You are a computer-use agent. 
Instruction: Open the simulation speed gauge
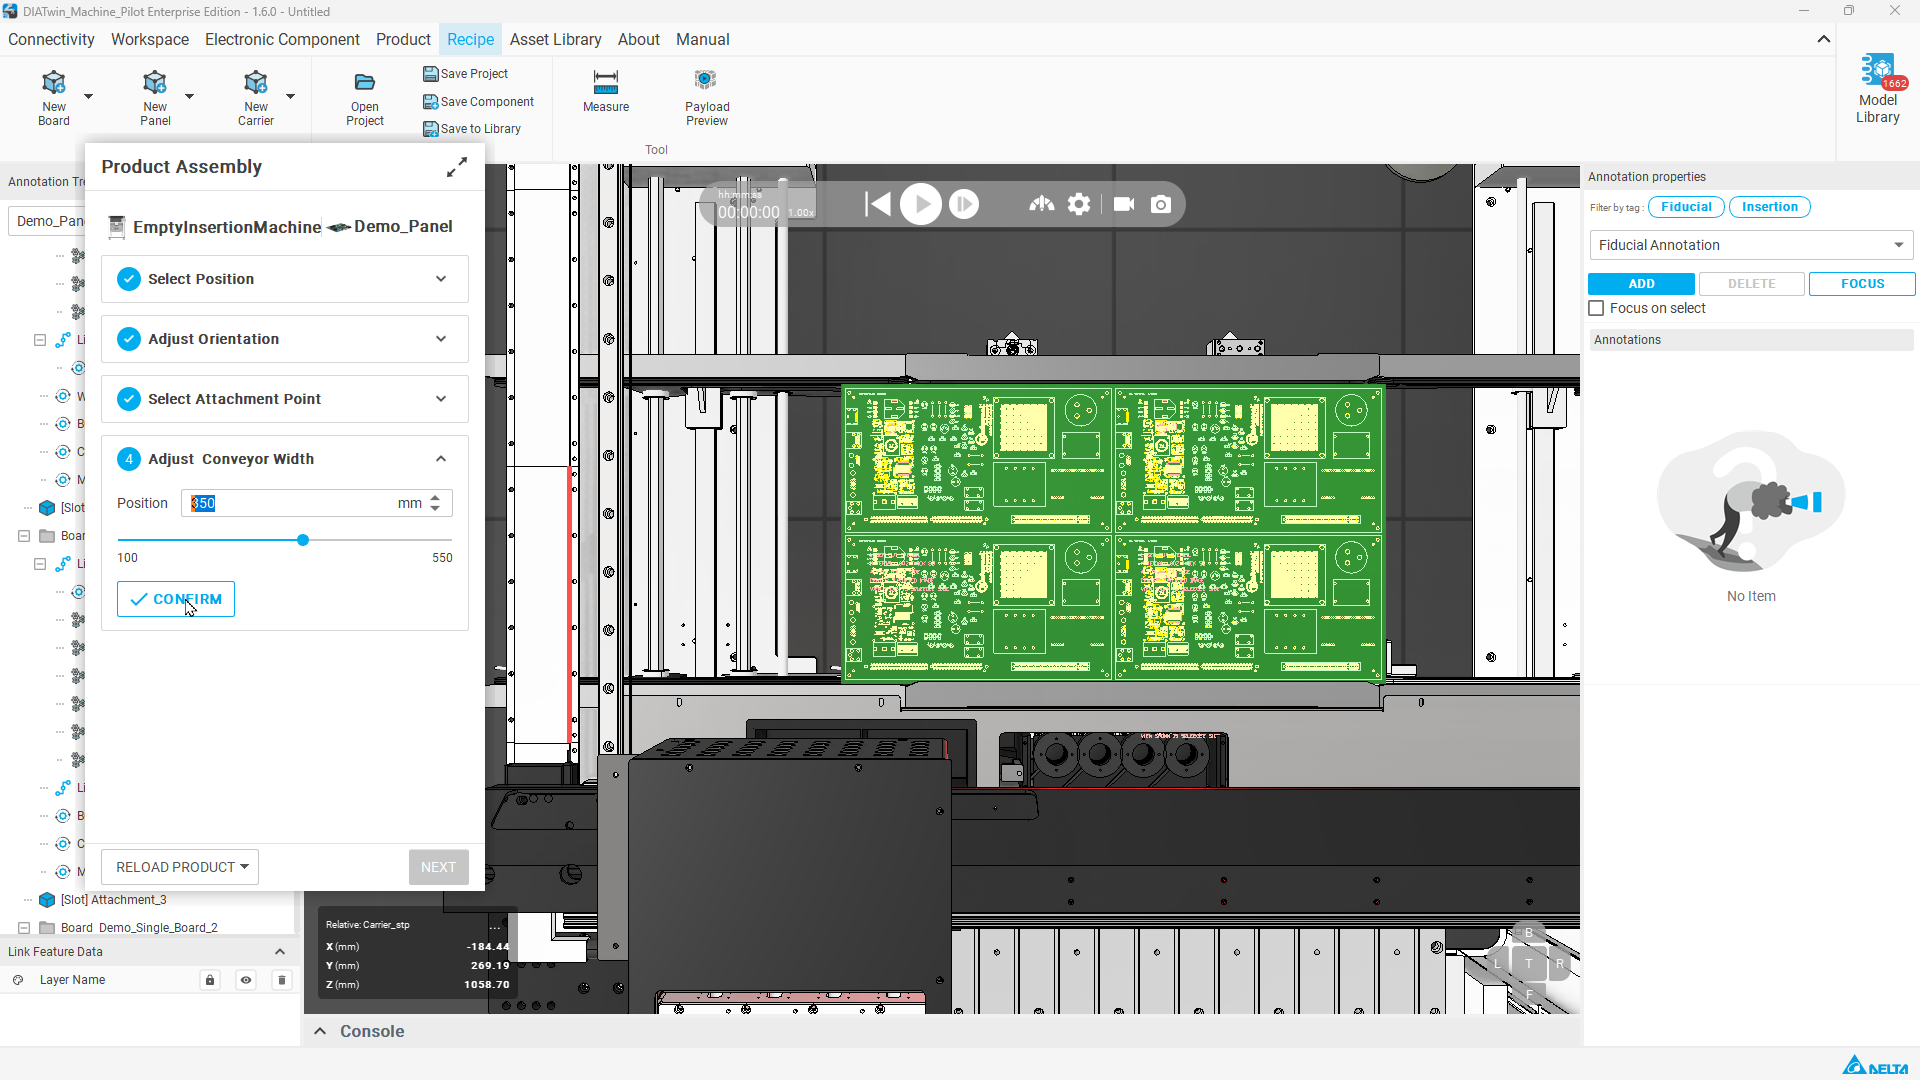(x=1042, y=204)
